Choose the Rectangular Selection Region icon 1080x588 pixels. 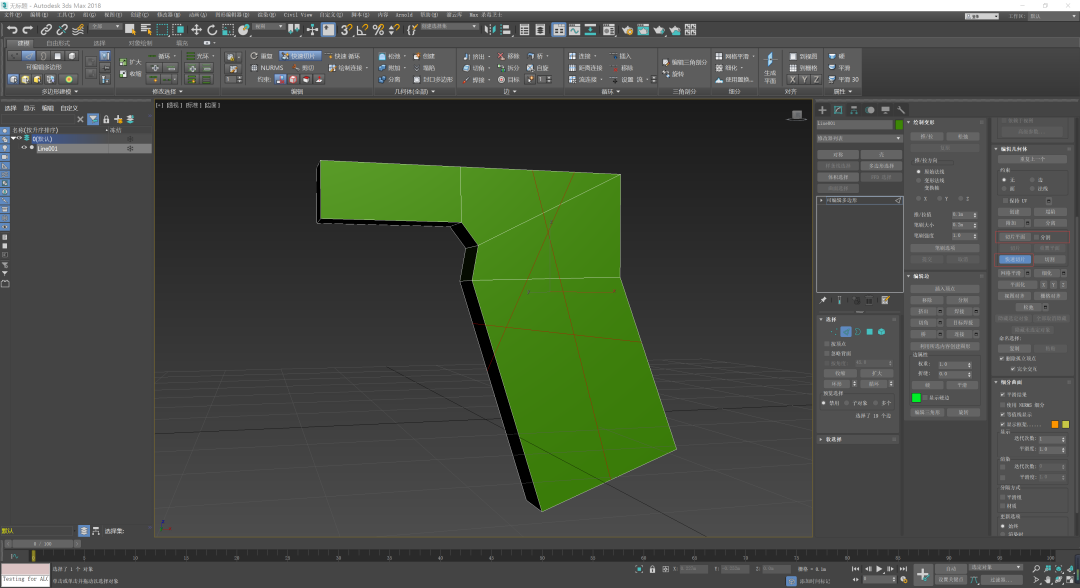162,30
